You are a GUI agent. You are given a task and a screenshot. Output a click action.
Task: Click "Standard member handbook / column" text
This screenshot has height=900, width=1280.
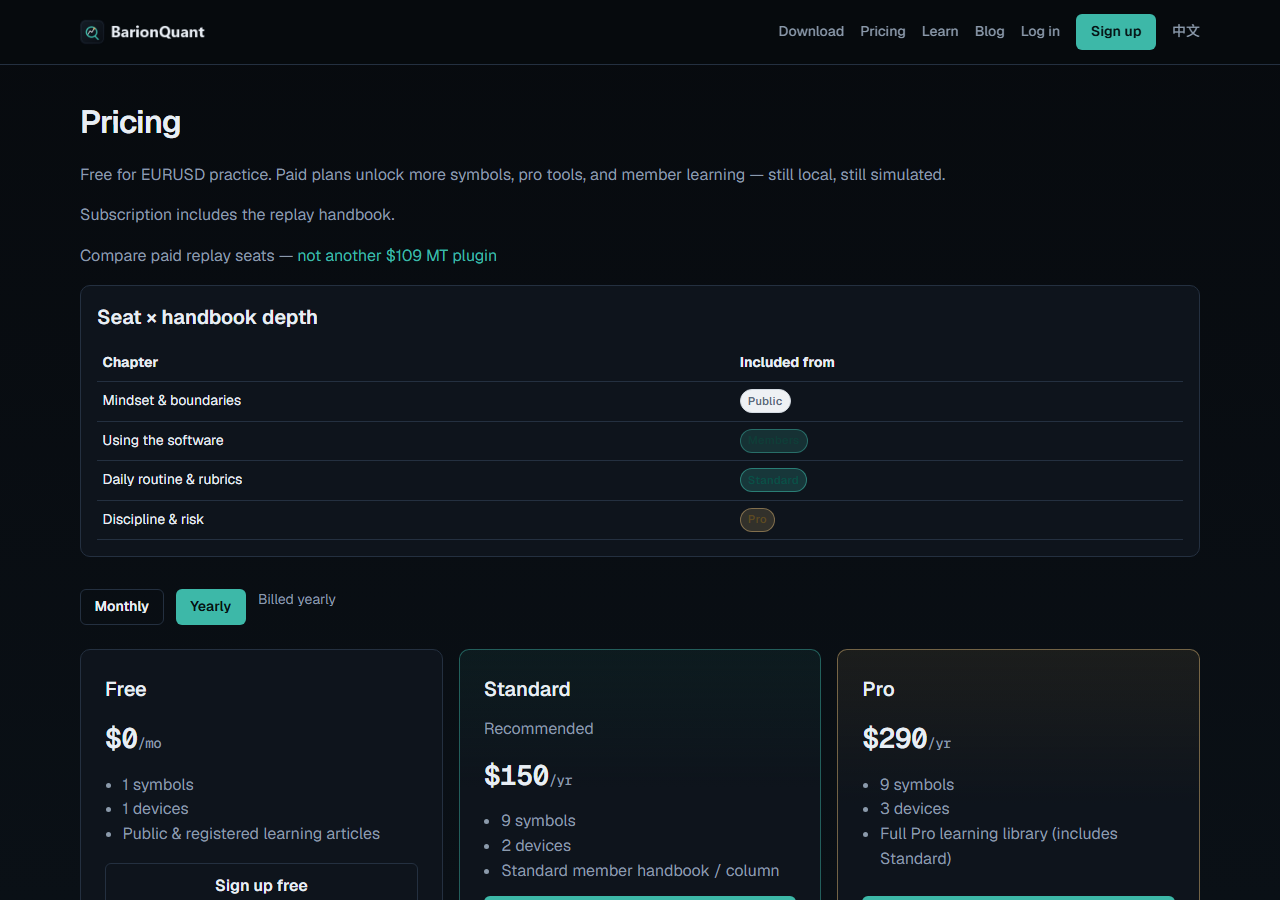(640, 871)
